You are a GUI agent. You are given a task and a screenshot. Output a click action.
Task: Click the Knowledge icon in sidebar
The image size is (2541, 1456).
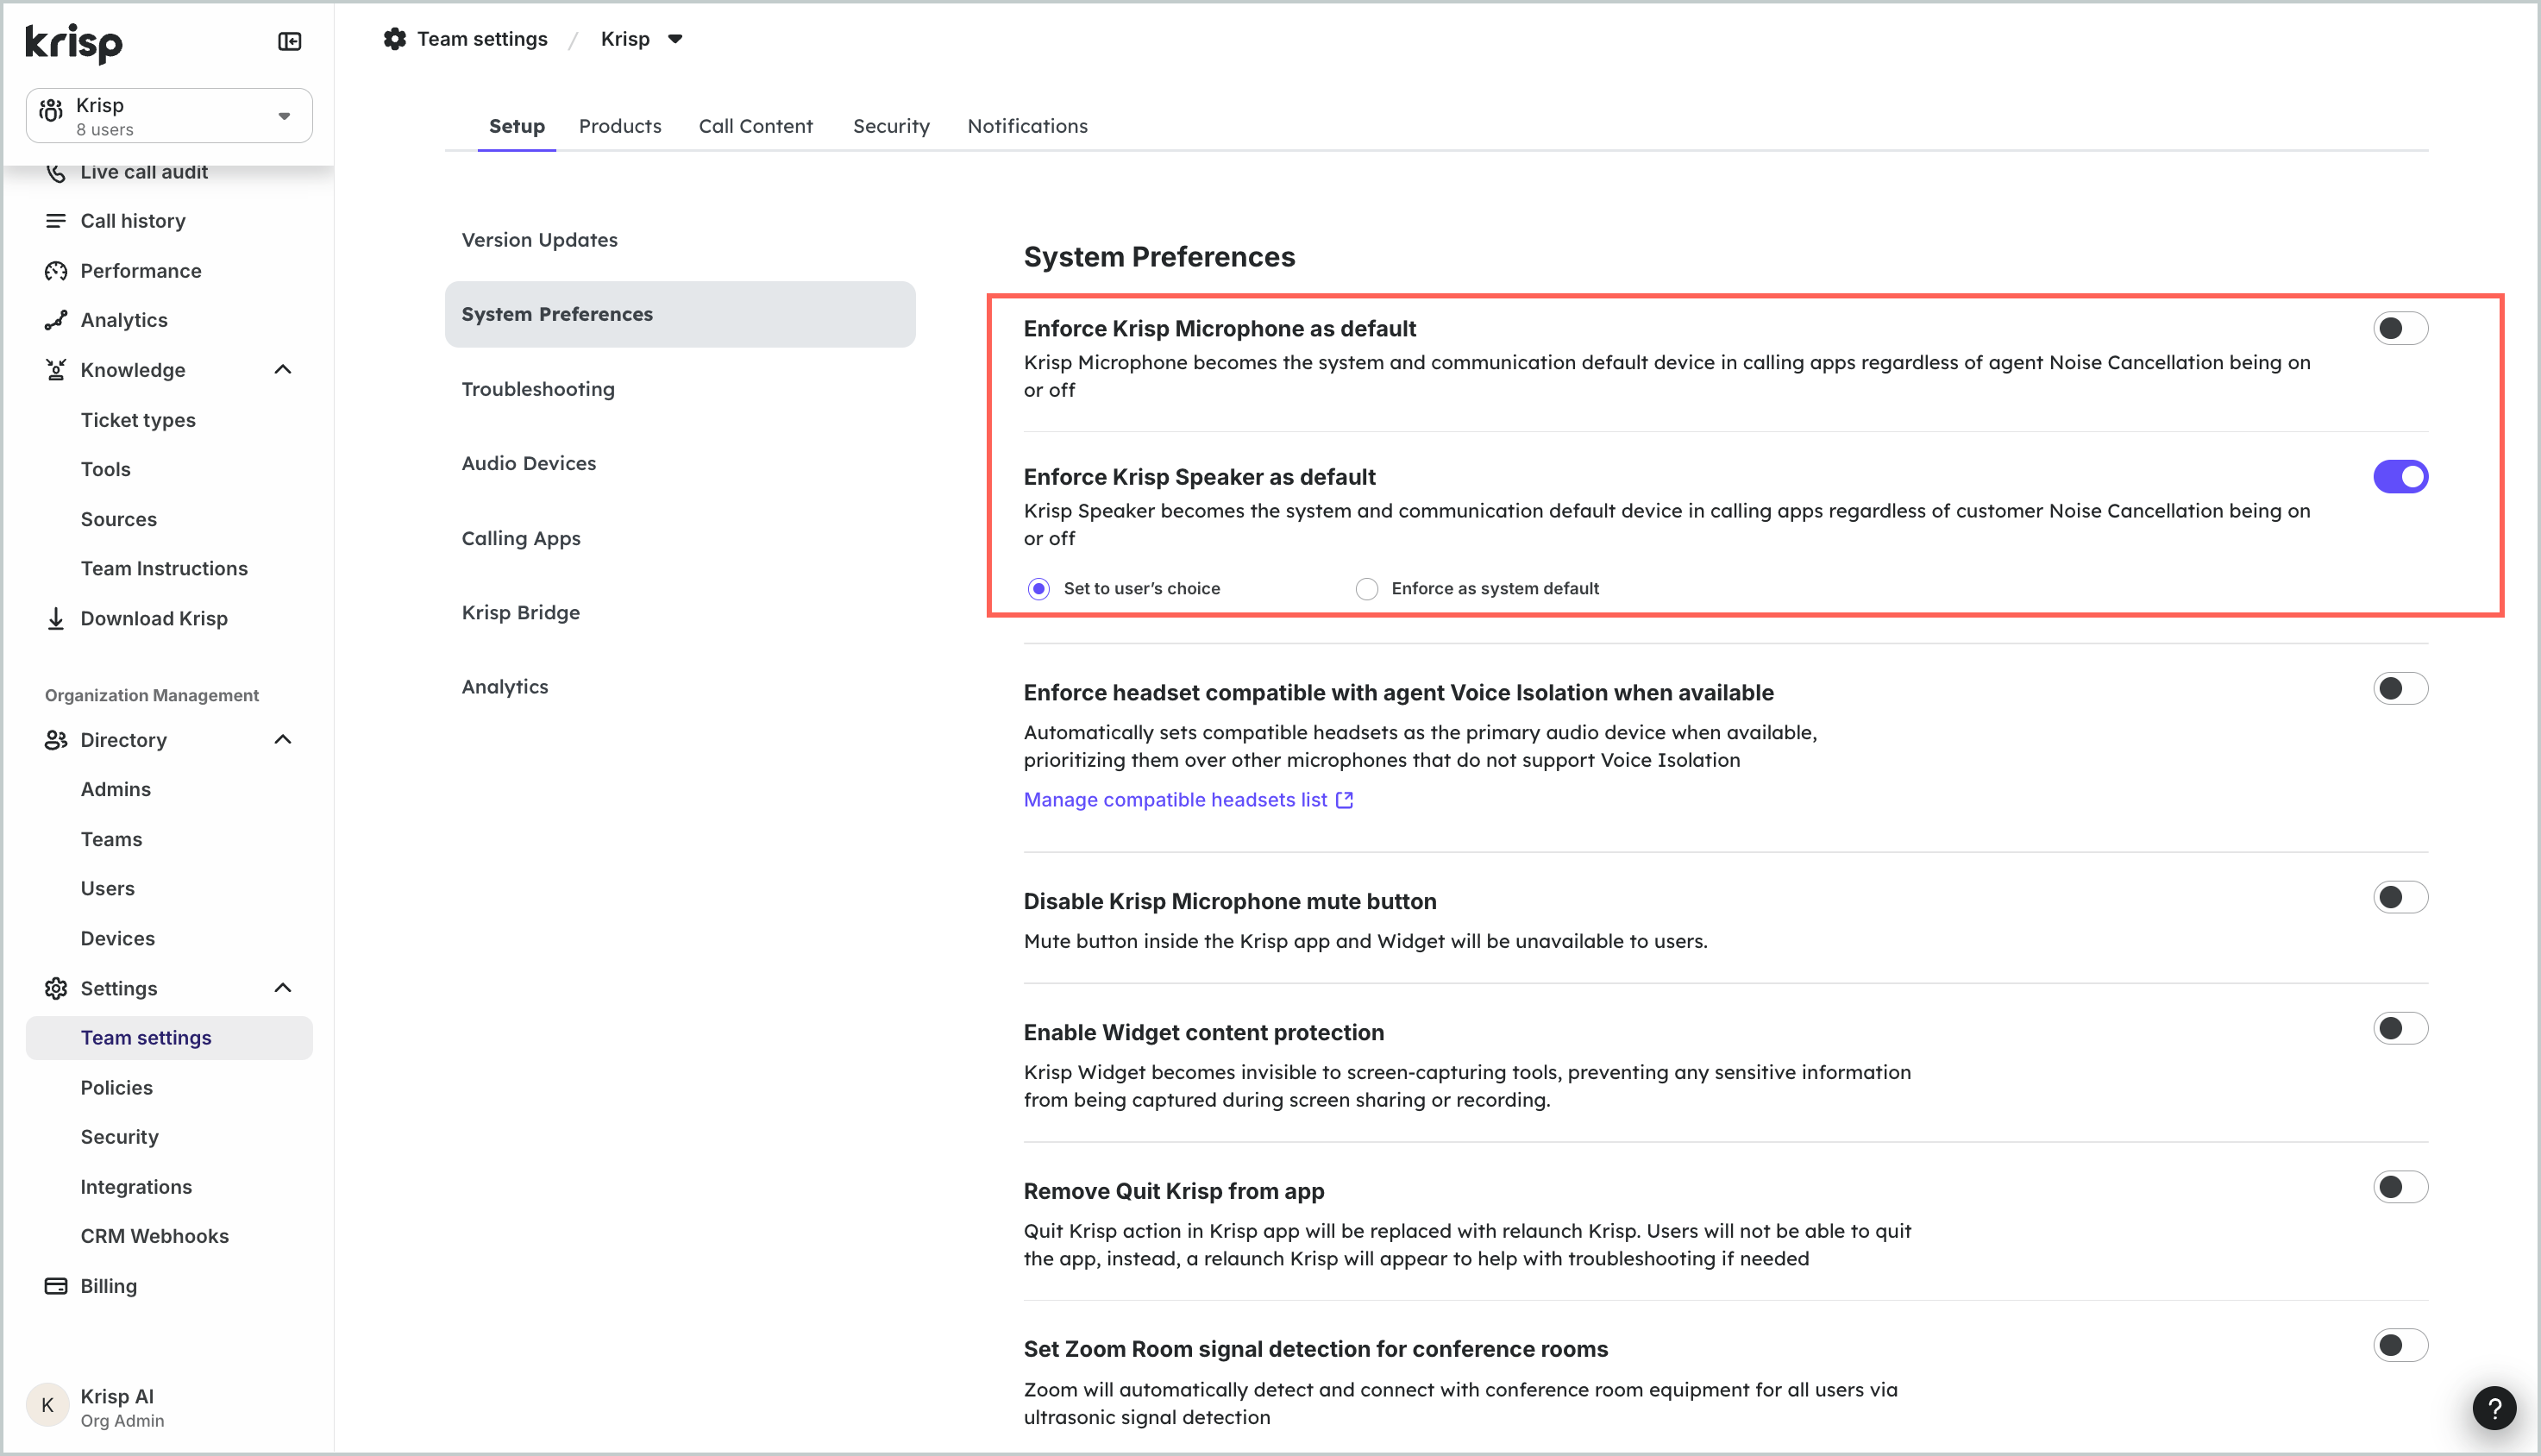(56, 370)
